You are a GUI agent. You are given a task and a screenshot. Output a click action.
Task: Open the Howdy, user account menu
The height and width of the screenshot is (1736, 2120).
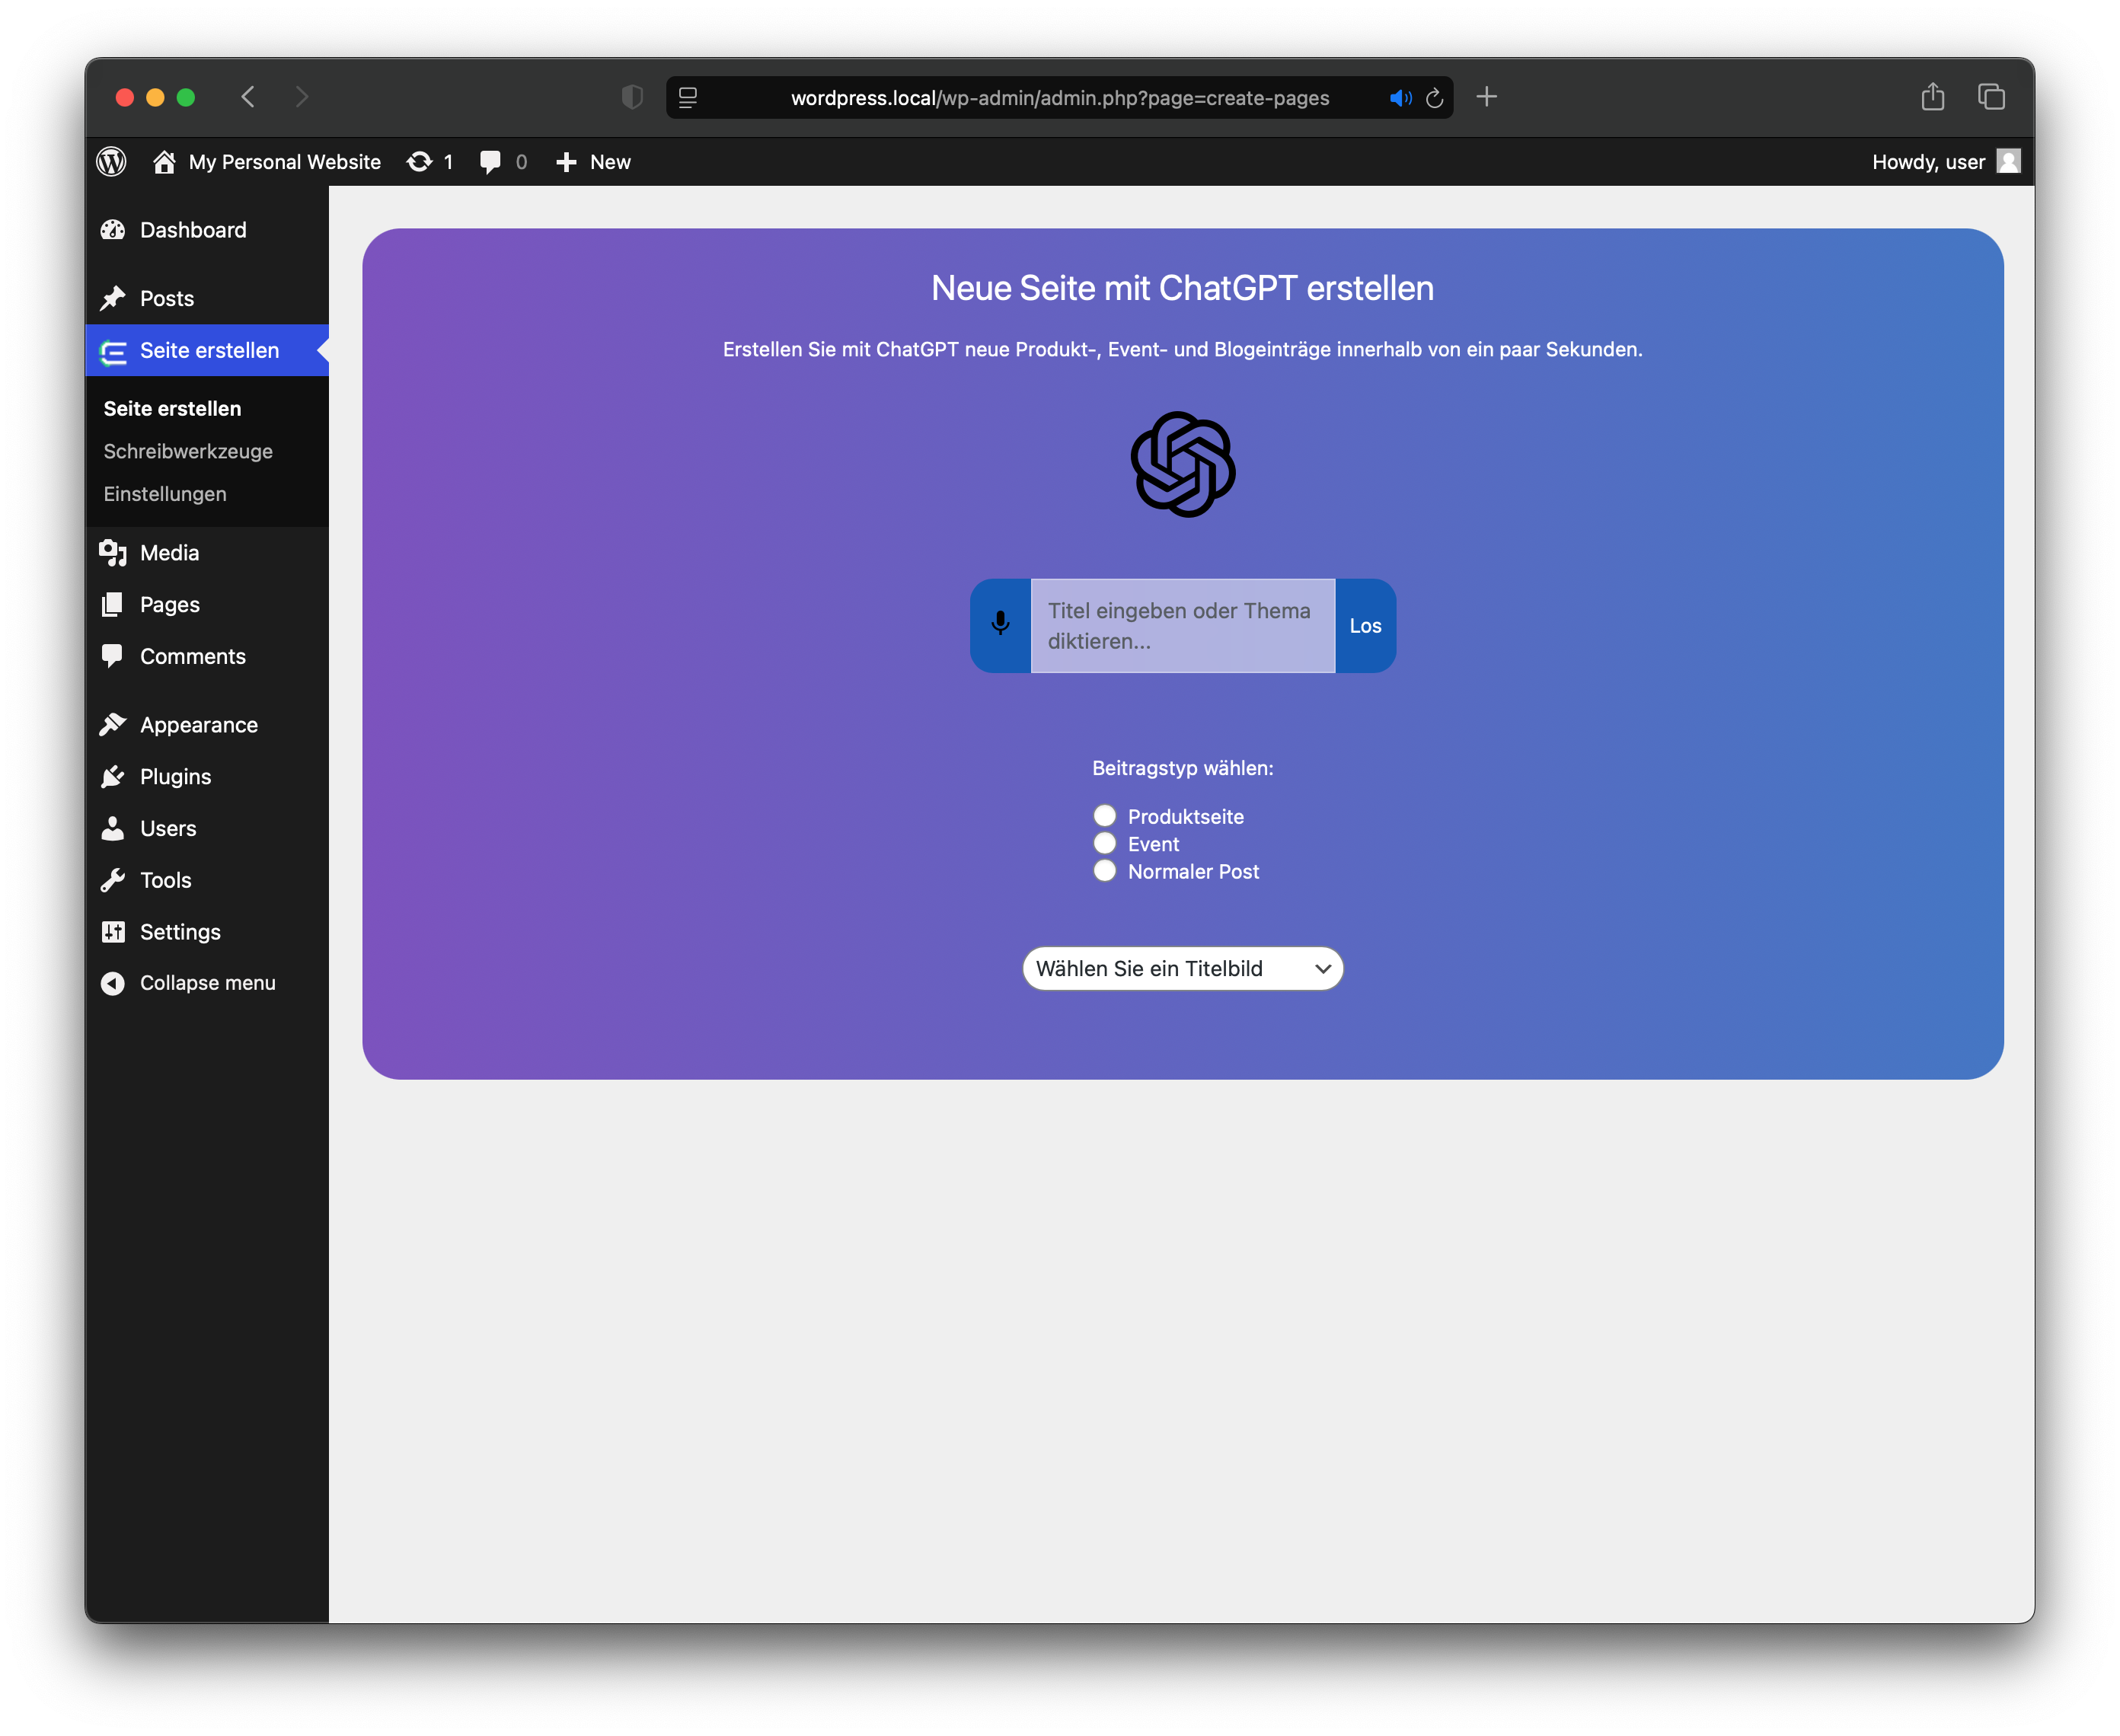(1944, 162)
